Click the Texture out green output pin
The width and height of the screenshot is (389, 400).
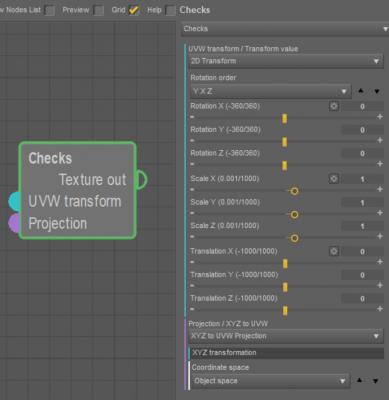point(141,180)
